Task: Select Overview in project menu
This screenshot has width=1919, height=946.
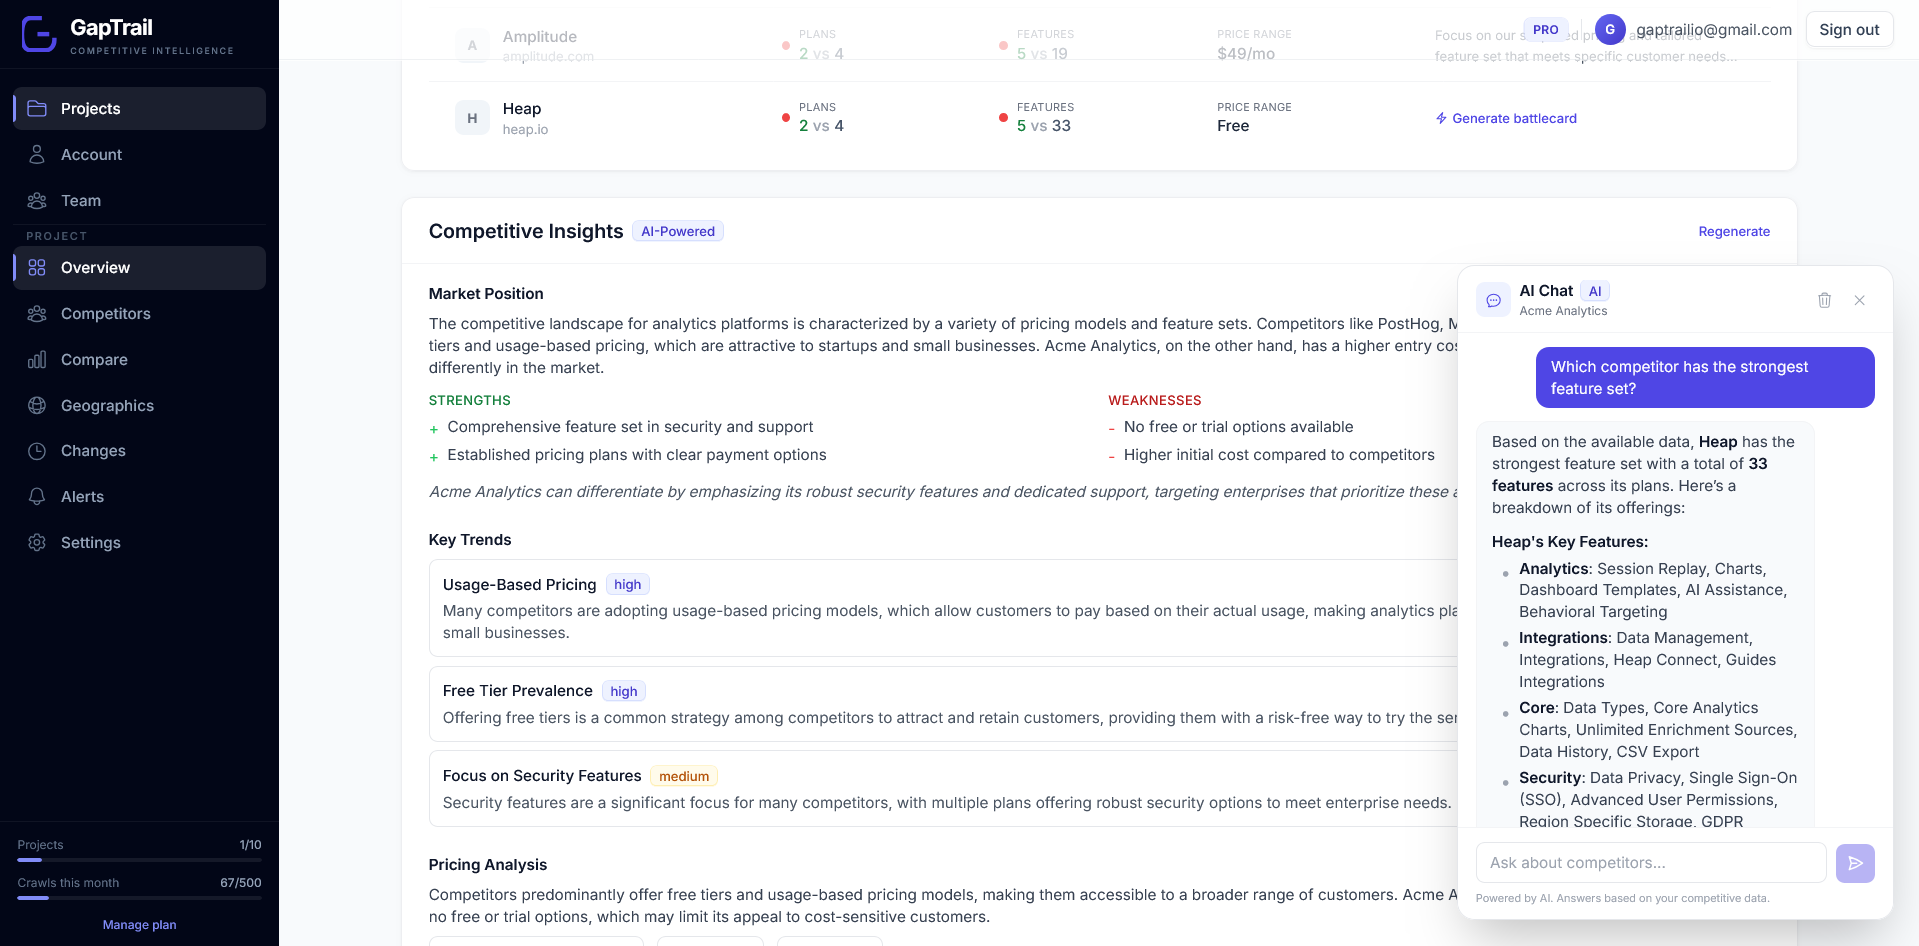Action: point(140,267)
